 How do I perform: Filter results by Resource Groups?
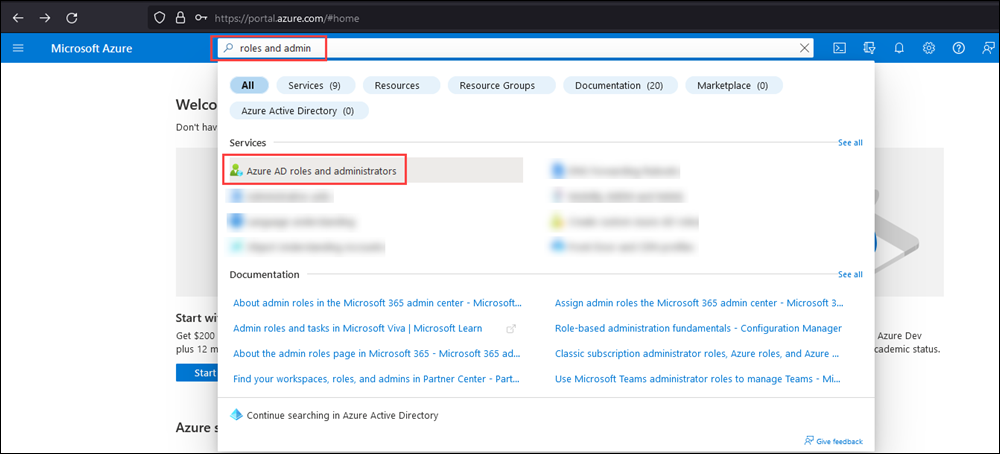tap(497, 86)
